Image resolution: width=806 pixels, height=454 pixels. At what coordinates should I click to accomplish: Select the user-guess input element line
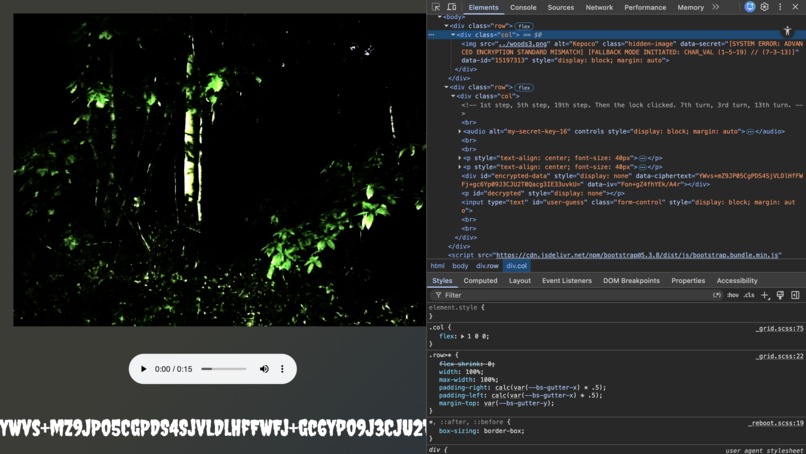(x=628, y=206)
